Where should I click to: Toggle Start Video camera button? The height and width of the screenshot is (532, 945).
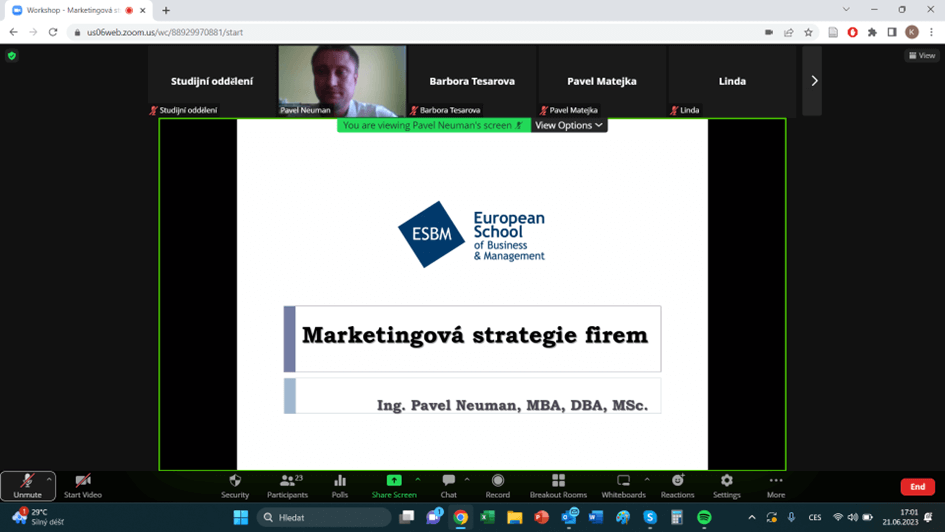coord(83,486)
